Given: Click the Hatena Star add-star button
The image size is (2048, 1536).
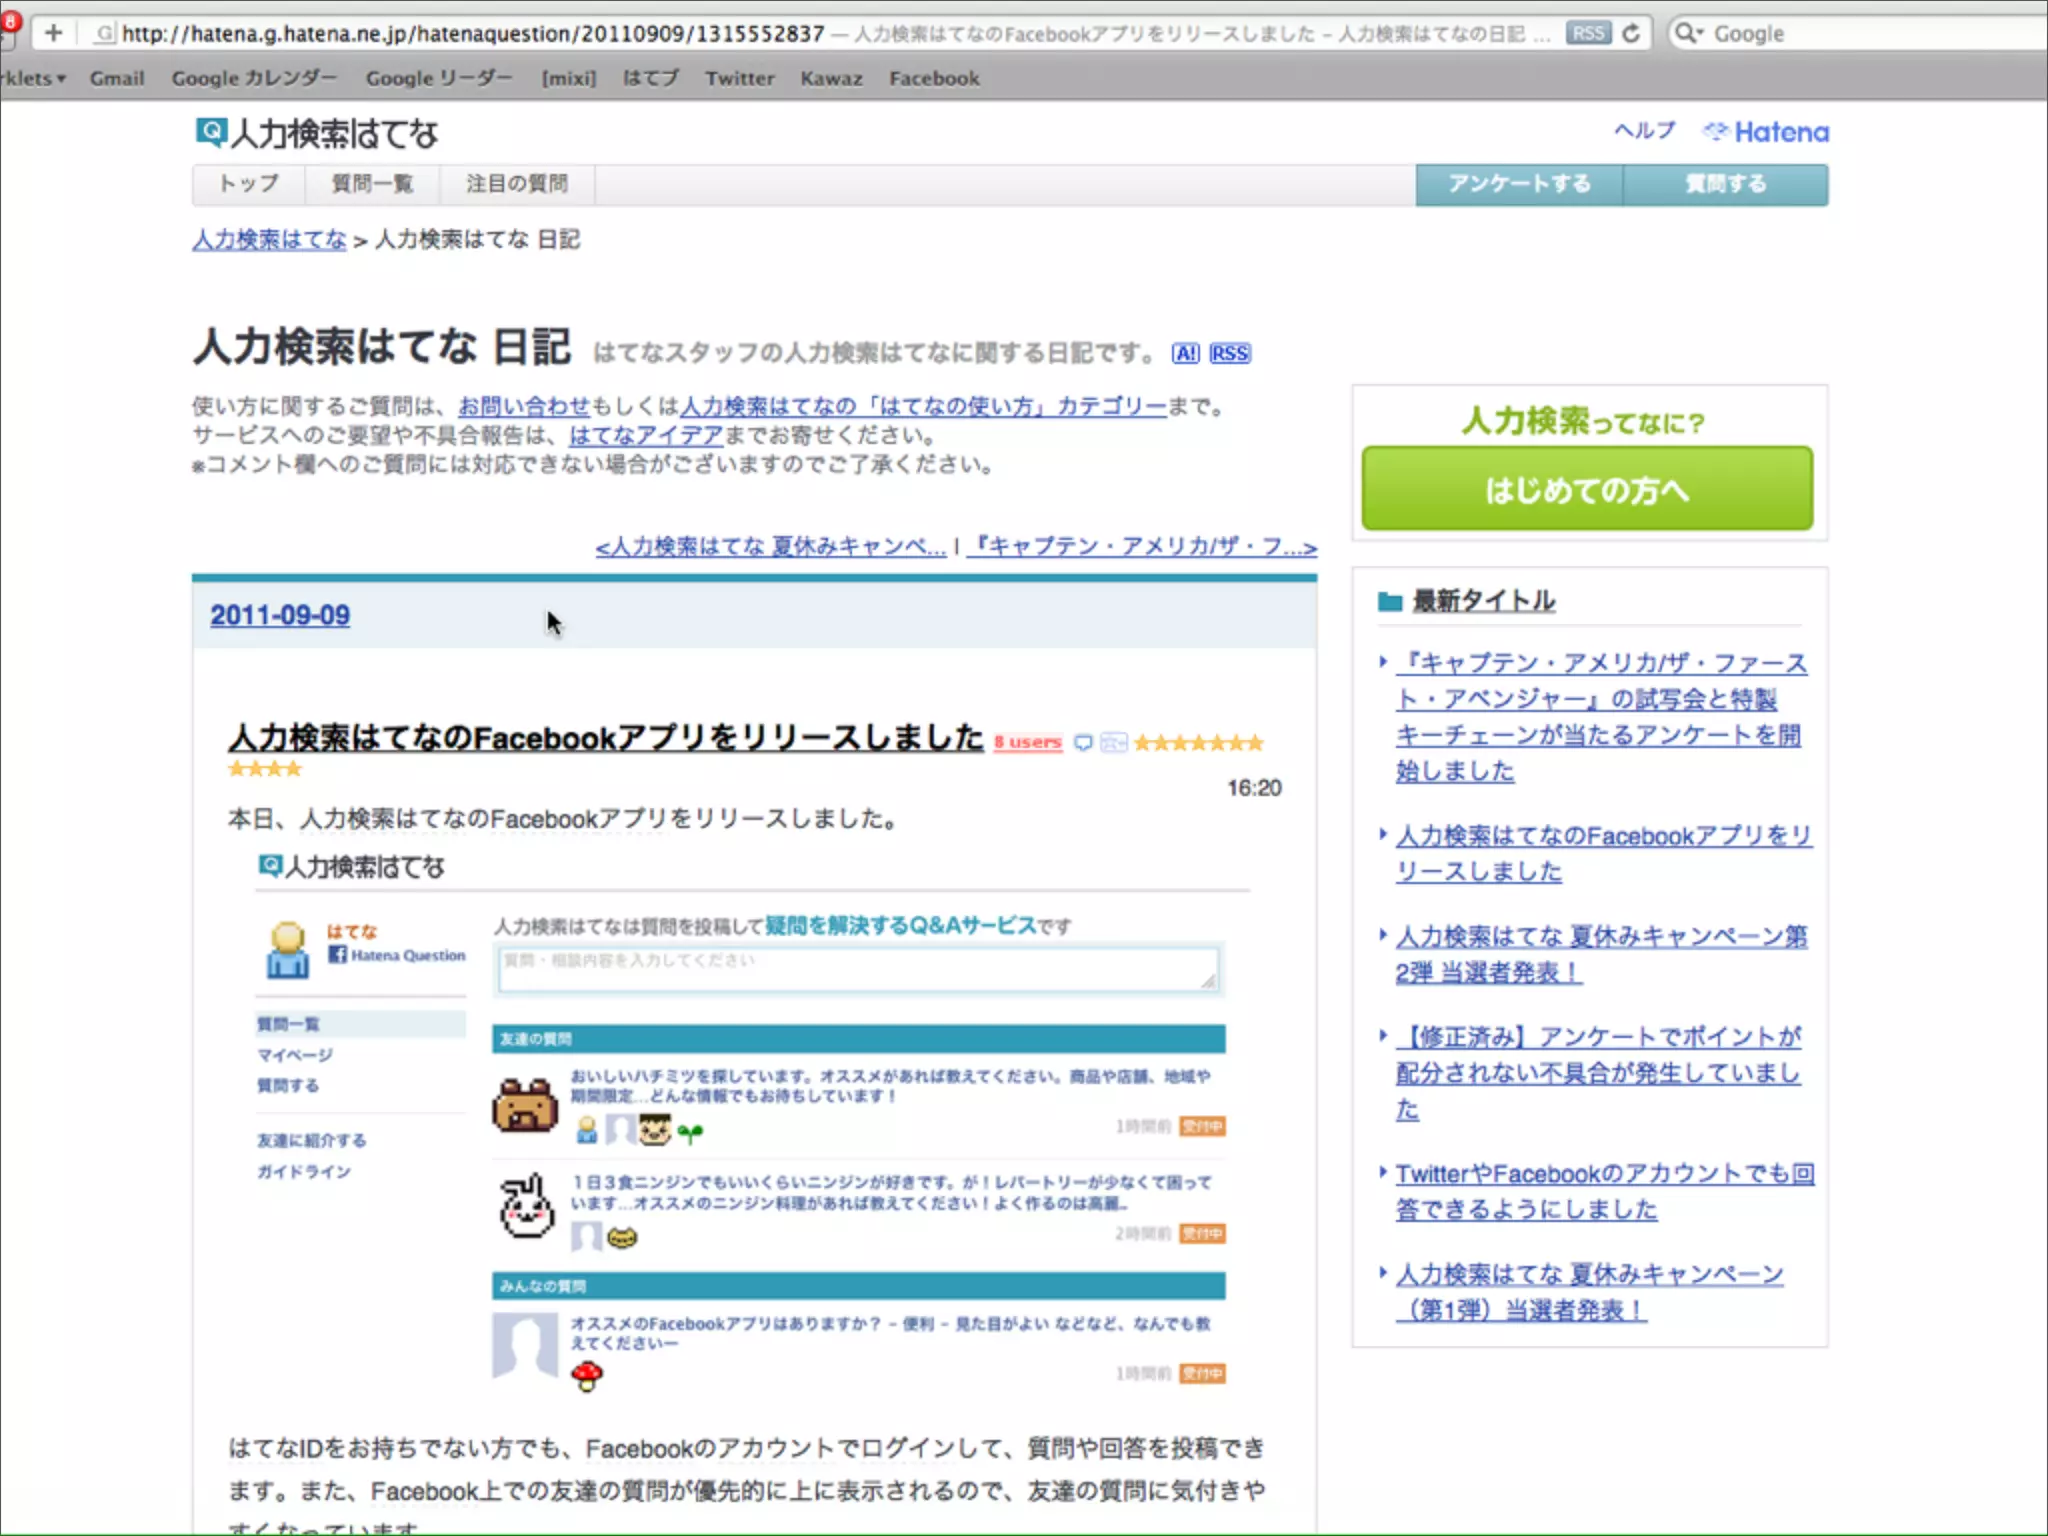Looking at the screenshot, I should pyautogui.click(x=1113, y=743).
